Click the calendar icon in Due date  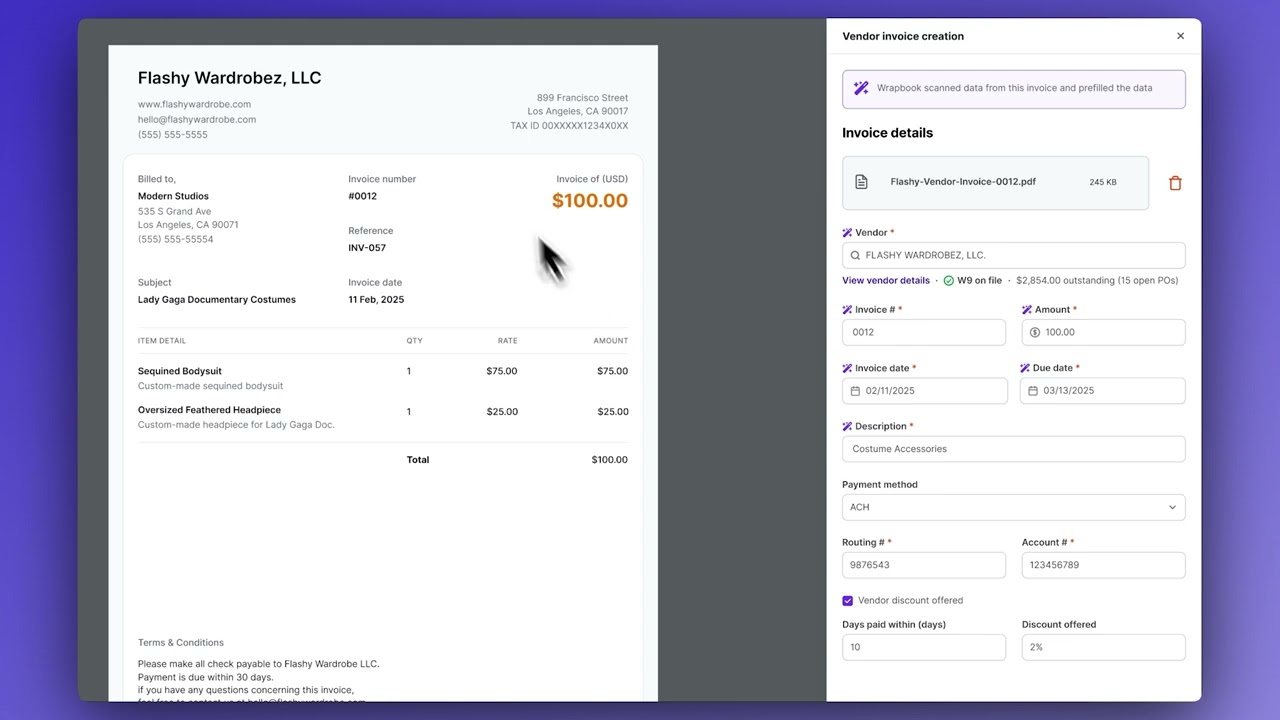pos(1033,391)
